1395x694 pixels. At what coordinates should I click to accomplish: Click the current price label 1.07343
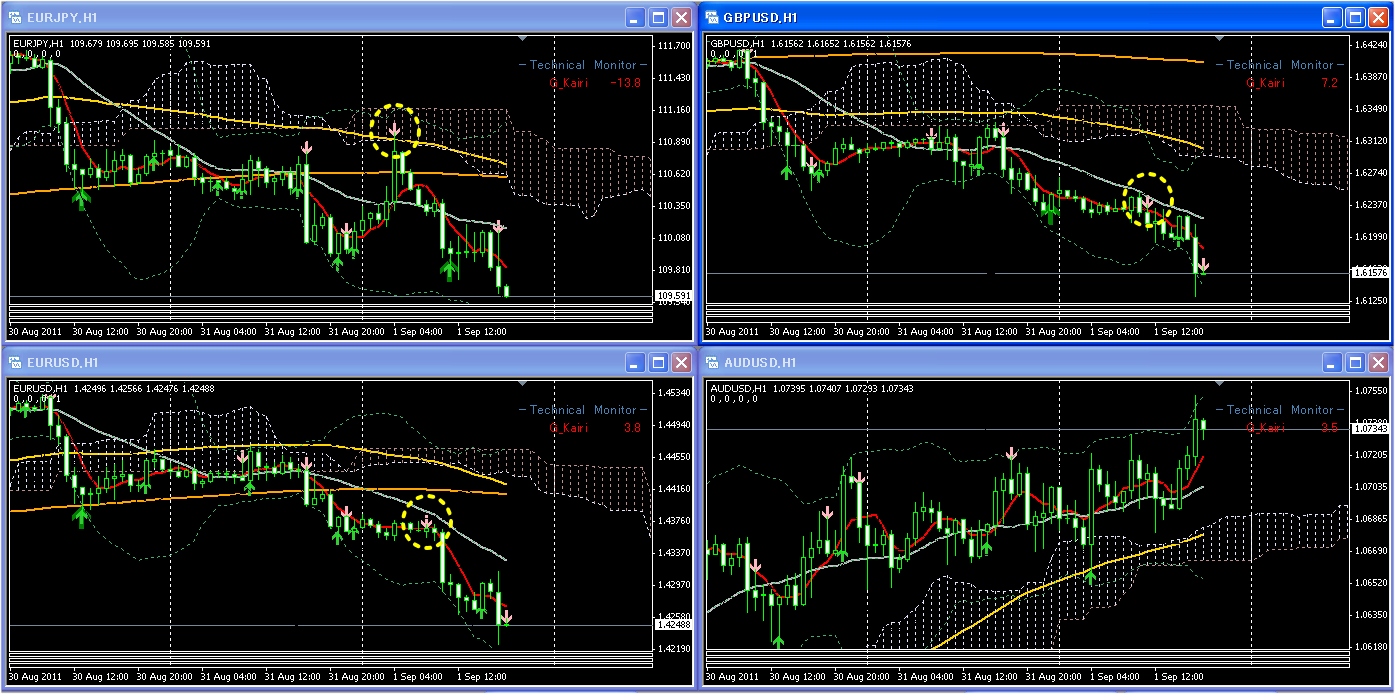[1369, 428]
